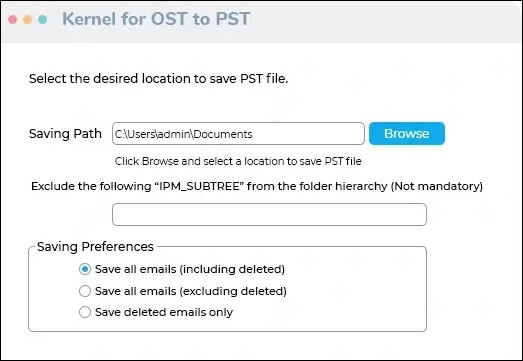Choose the excluding deleted radio button
Image resolution: width=523 pixels, height=361 pixels.
[x=85, y=291]
